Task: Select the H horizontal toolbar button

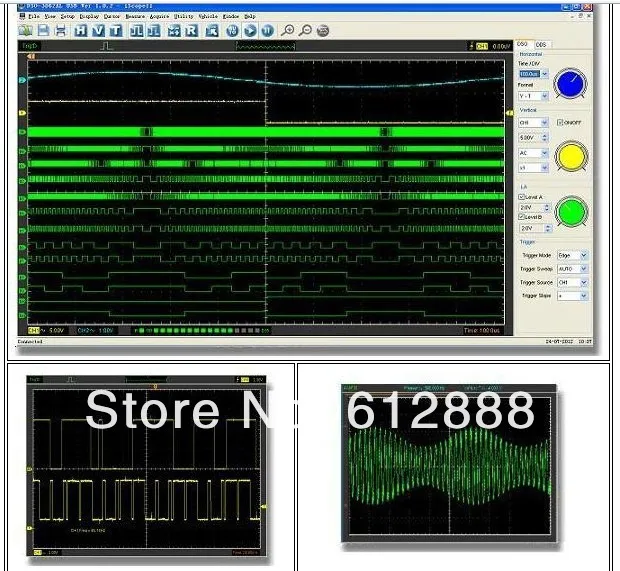Action: coord(81,30)
